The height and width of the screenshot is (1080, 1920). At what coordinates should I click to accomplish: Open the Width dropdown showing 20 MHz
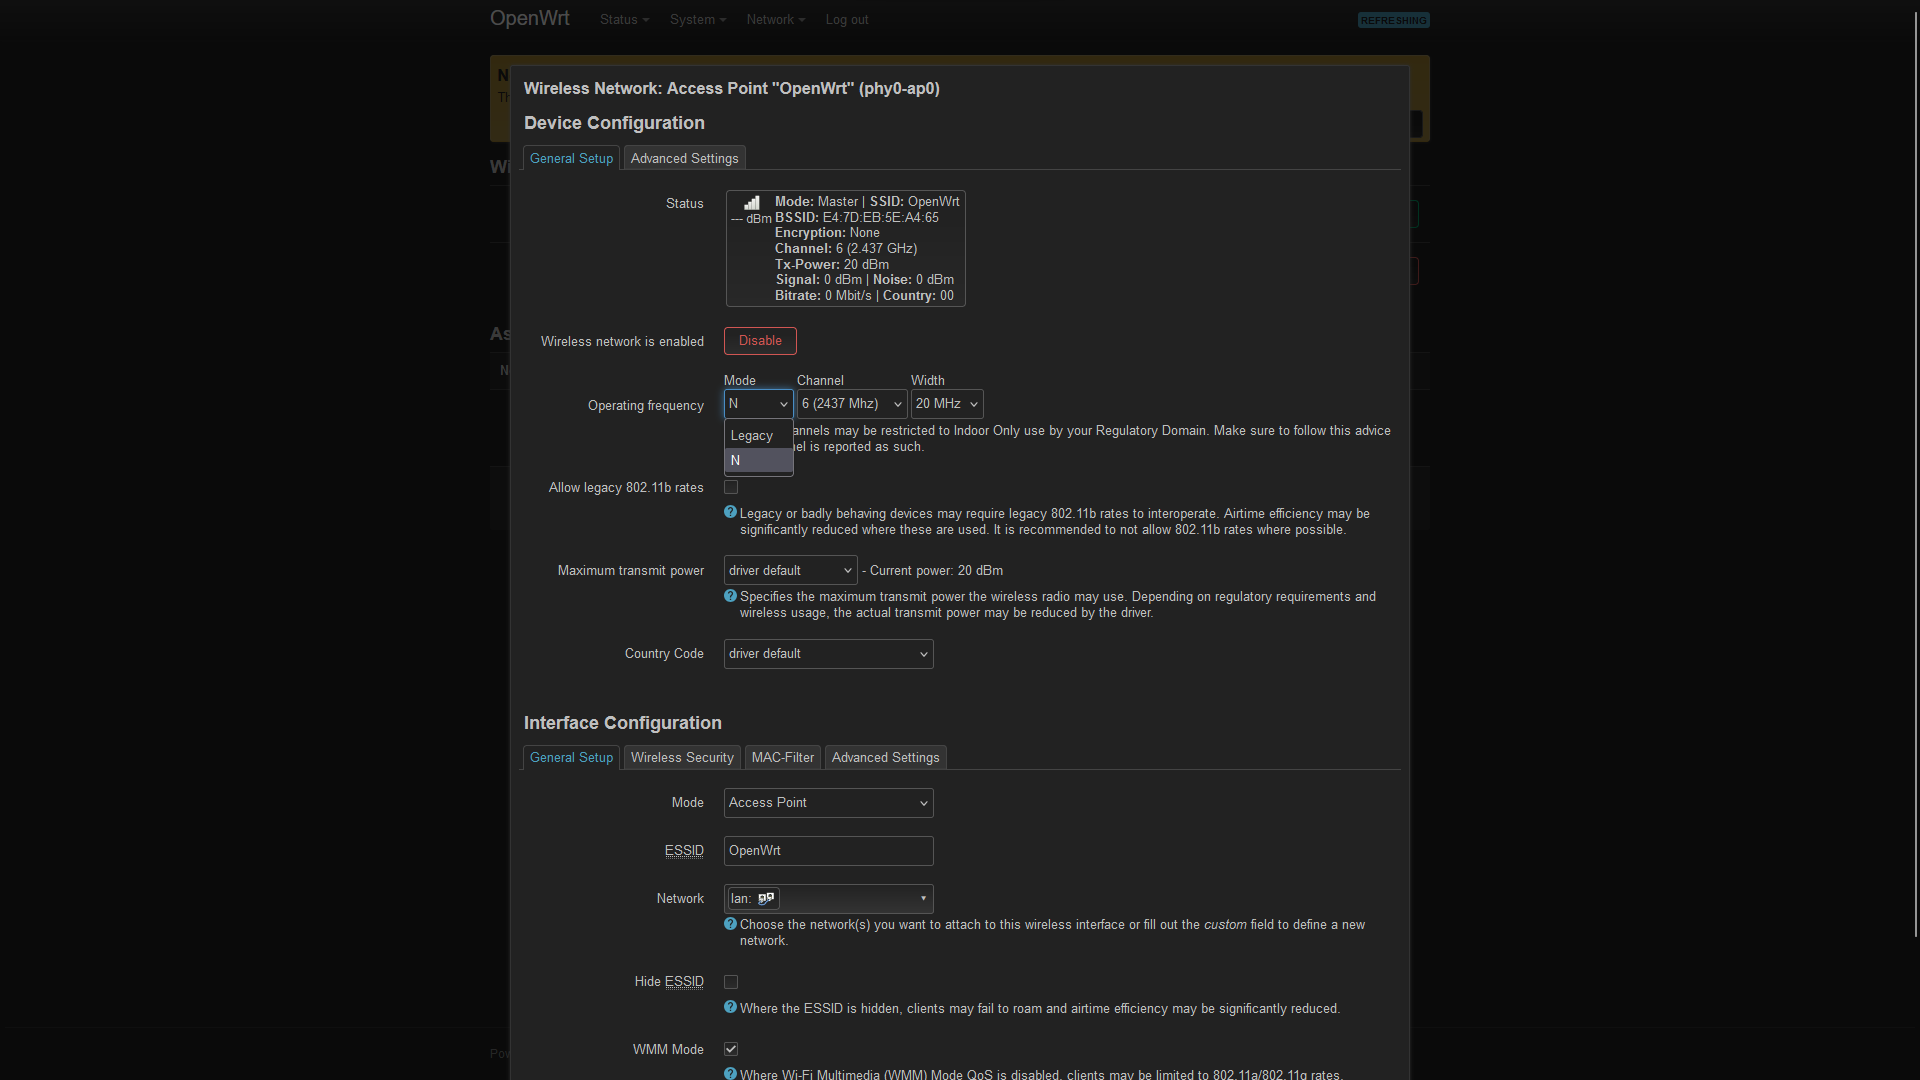point(947,404)
